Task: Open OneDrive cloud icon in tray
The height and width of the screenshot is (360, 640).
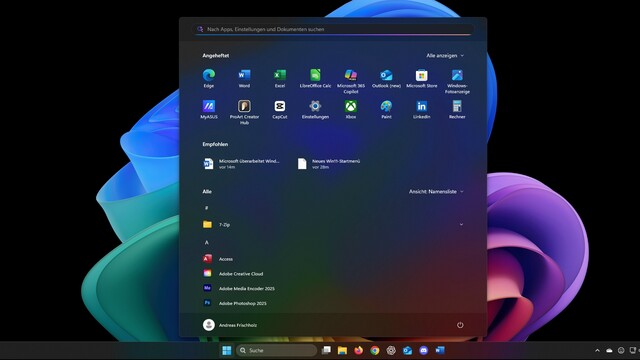Action: coord(609,350)
